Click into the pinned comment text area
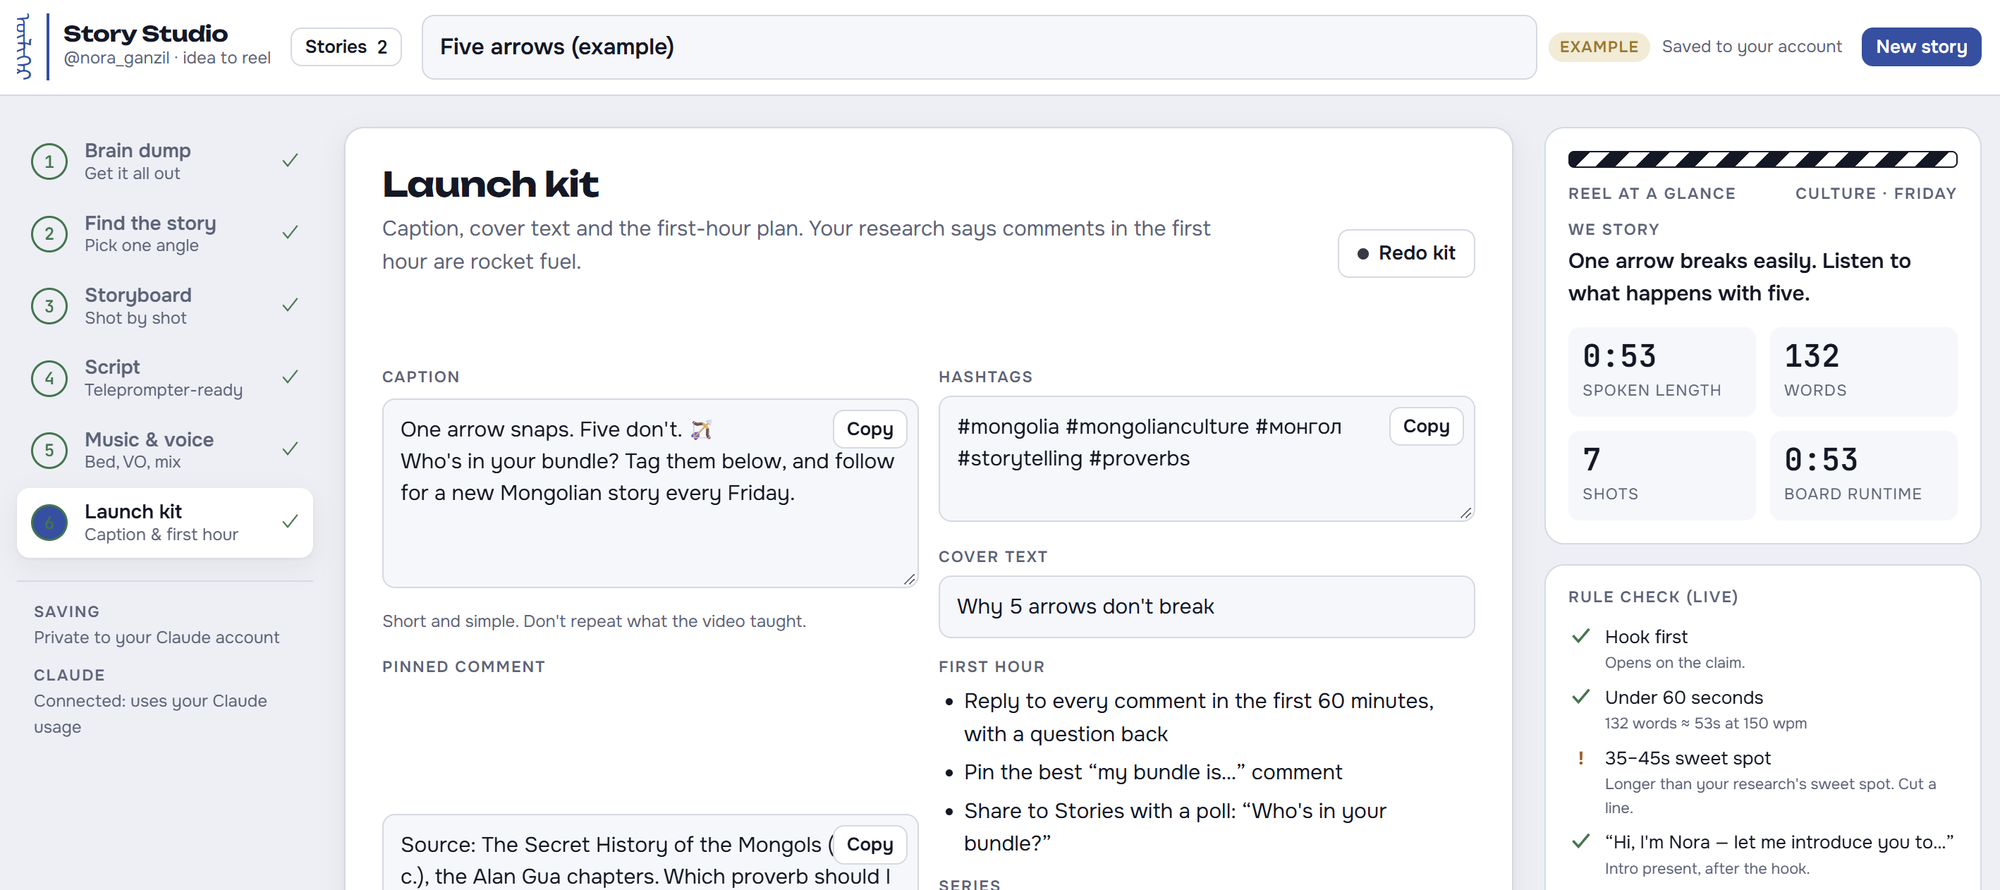This screenshot has width=2000, height=890. pos(650,853)
